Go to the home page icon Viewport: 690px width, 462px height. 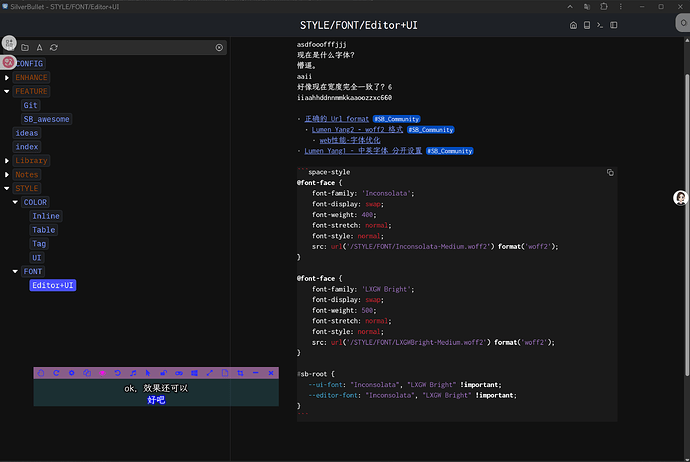573,25
